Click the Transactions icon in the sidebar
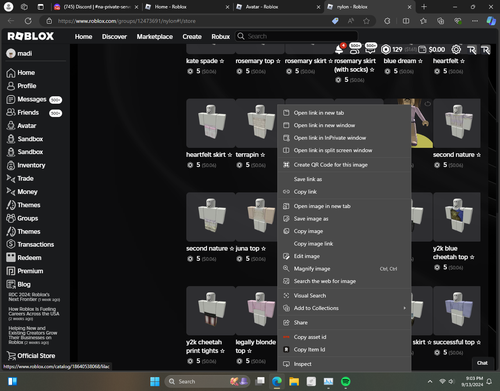The image size is (500, 391). point(11,244)
